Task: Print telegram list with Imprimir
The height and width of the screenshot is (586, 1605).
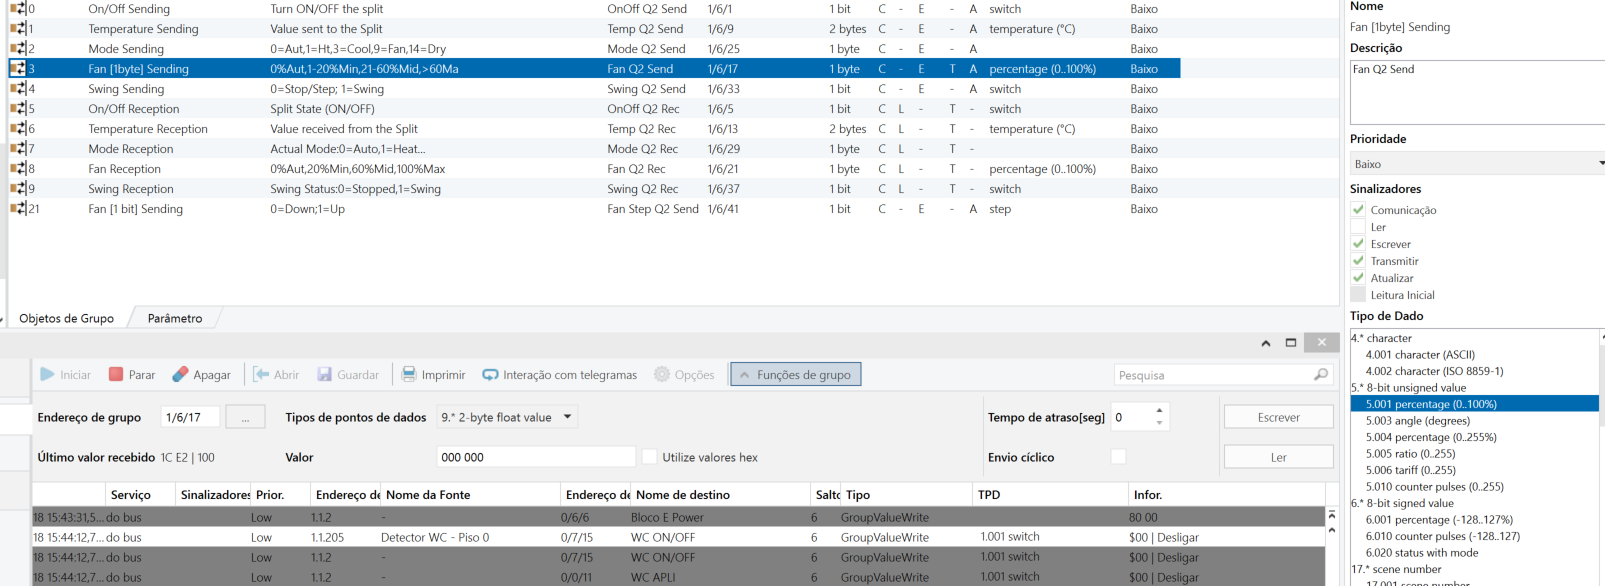Action: [x=433, y=375]
